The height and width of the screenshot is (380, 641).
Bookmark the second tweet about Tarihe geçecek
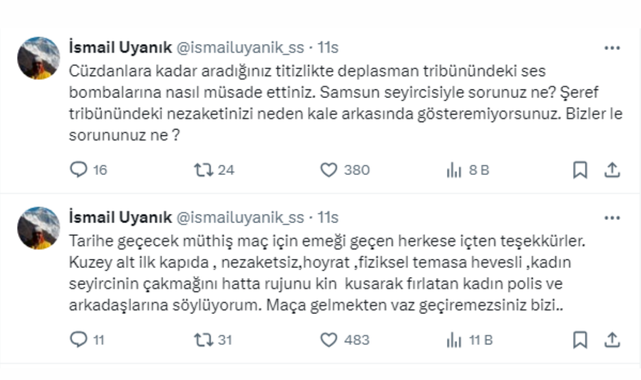580,340
